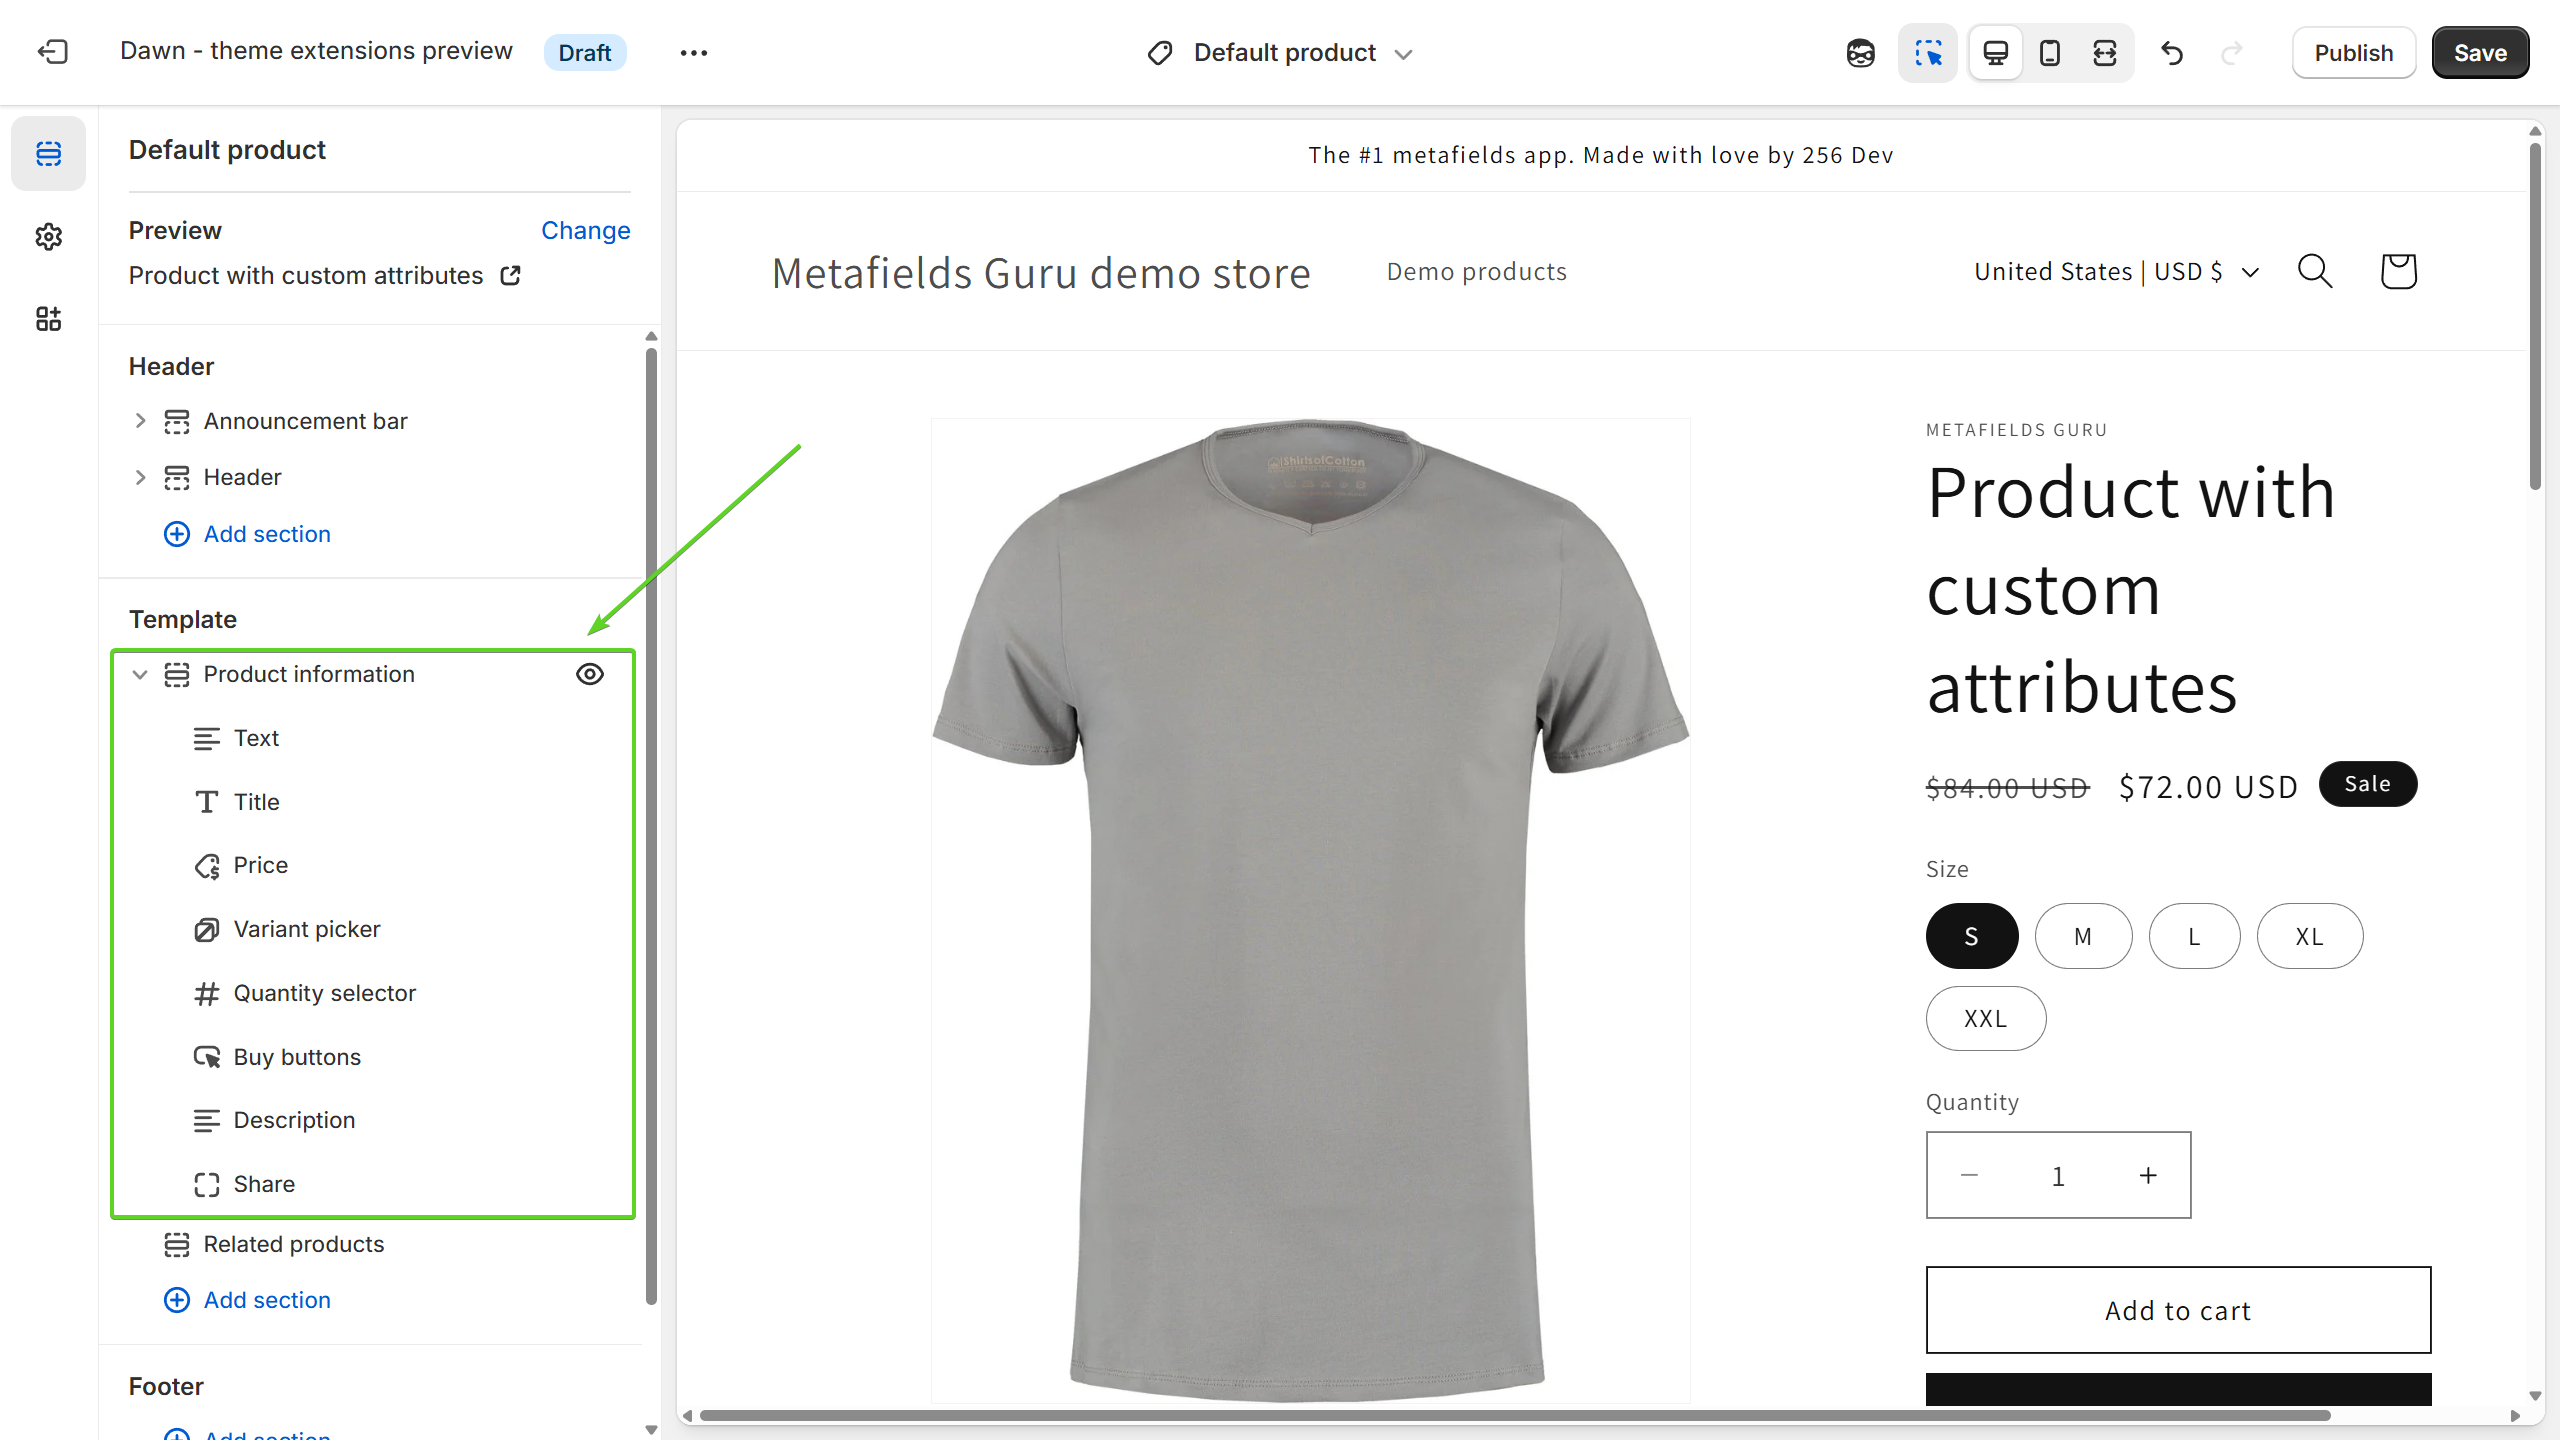Click the Change preview link
This screenshot has width=2560, height=1440.
point(585,230)
